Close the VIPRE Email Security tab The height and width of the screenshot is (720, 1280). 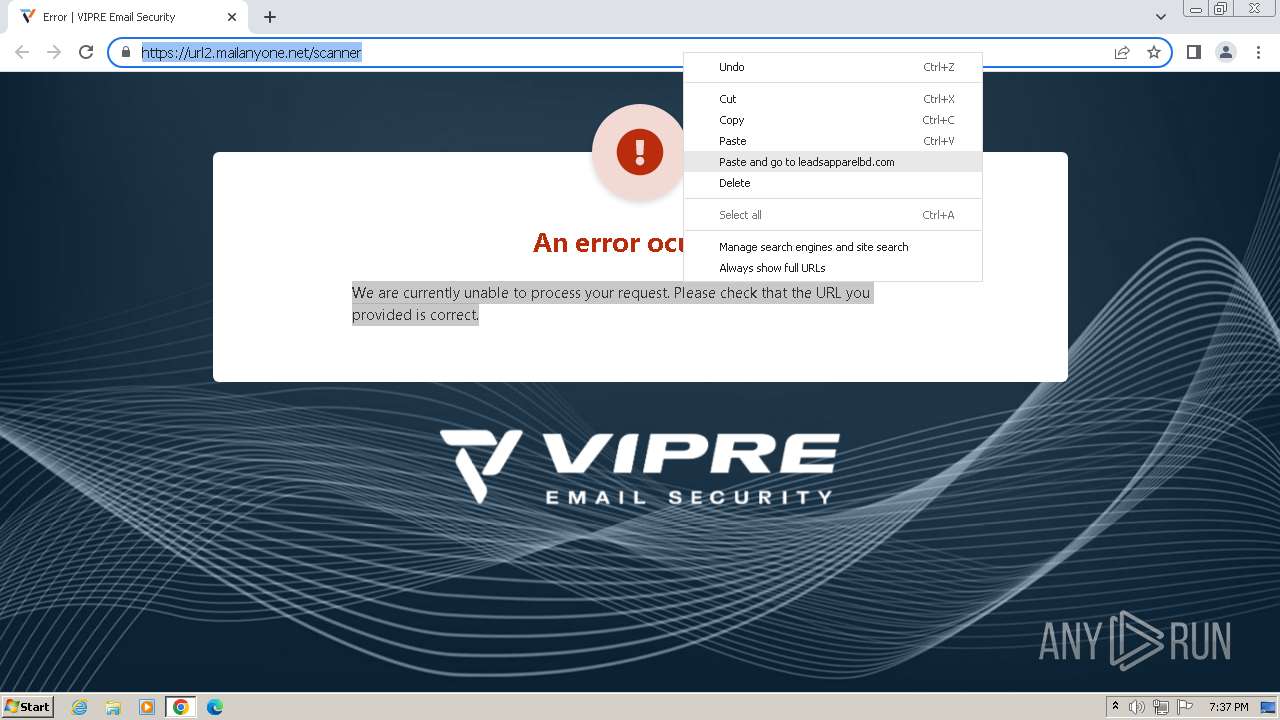(232, 17)
